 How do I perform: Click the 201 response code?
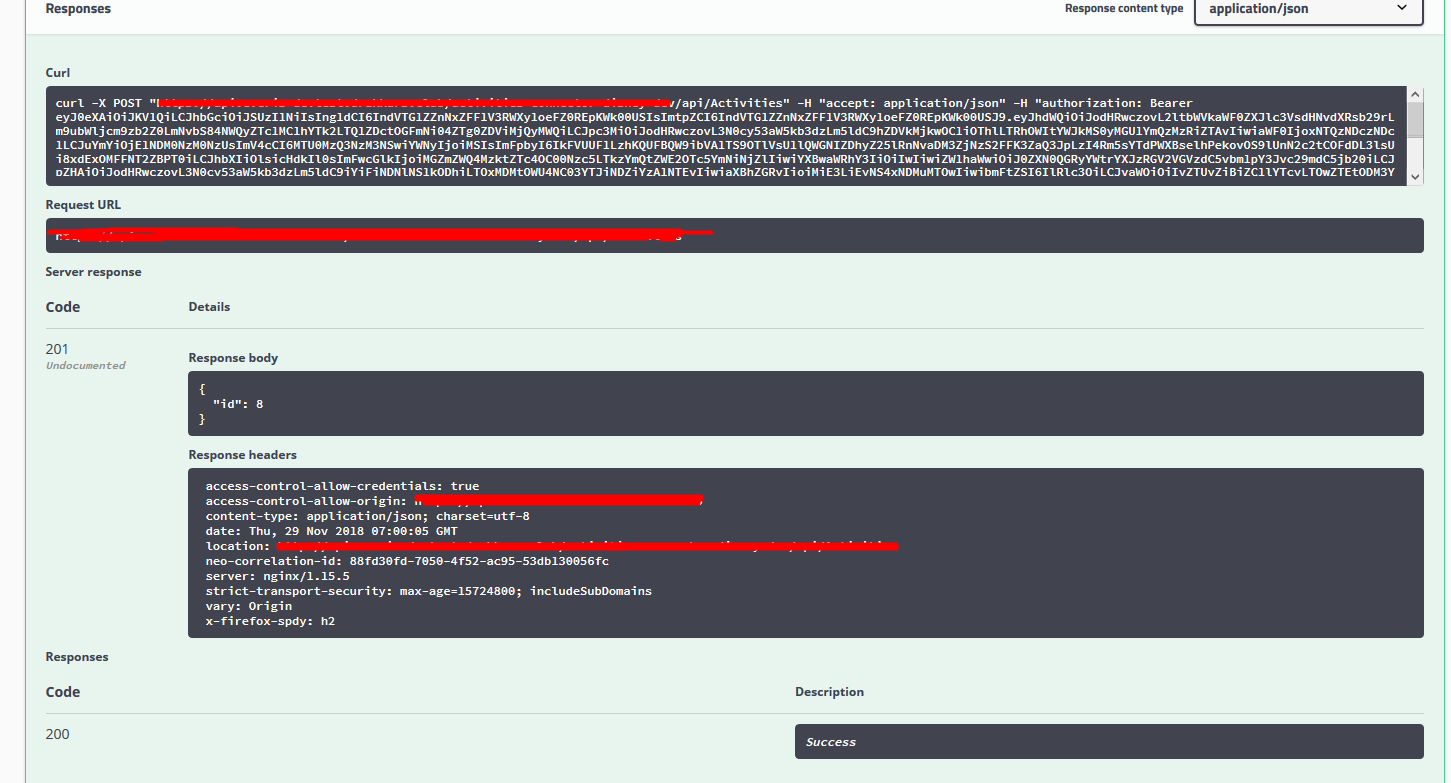pos(57,349)
